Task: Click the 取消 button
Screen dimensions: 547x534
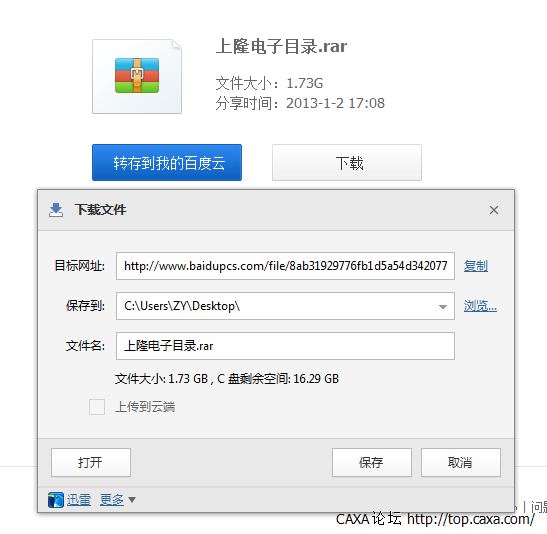Action: (460, 462)
